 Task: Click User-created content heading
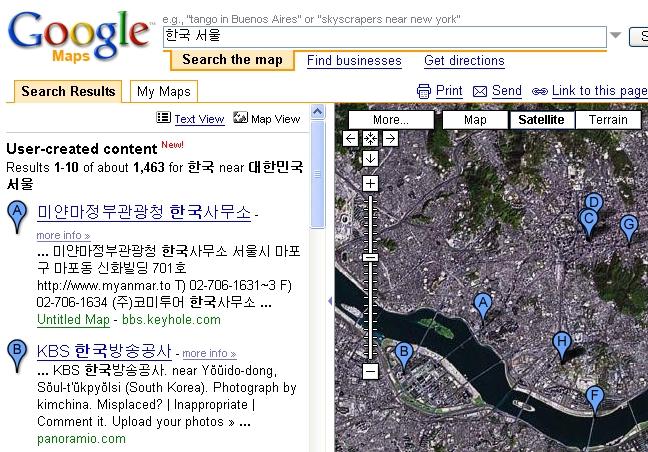(x=82, y=149)
